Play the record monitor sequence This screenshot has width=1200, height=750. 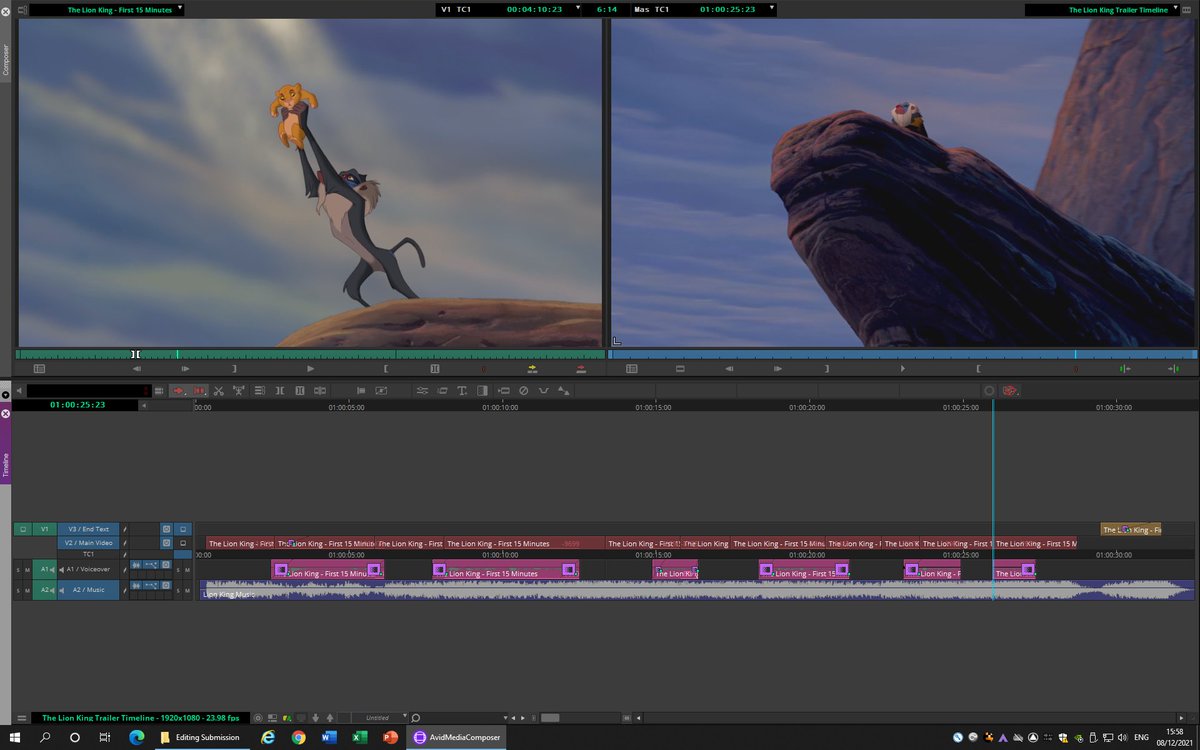[x=903, y=368]
